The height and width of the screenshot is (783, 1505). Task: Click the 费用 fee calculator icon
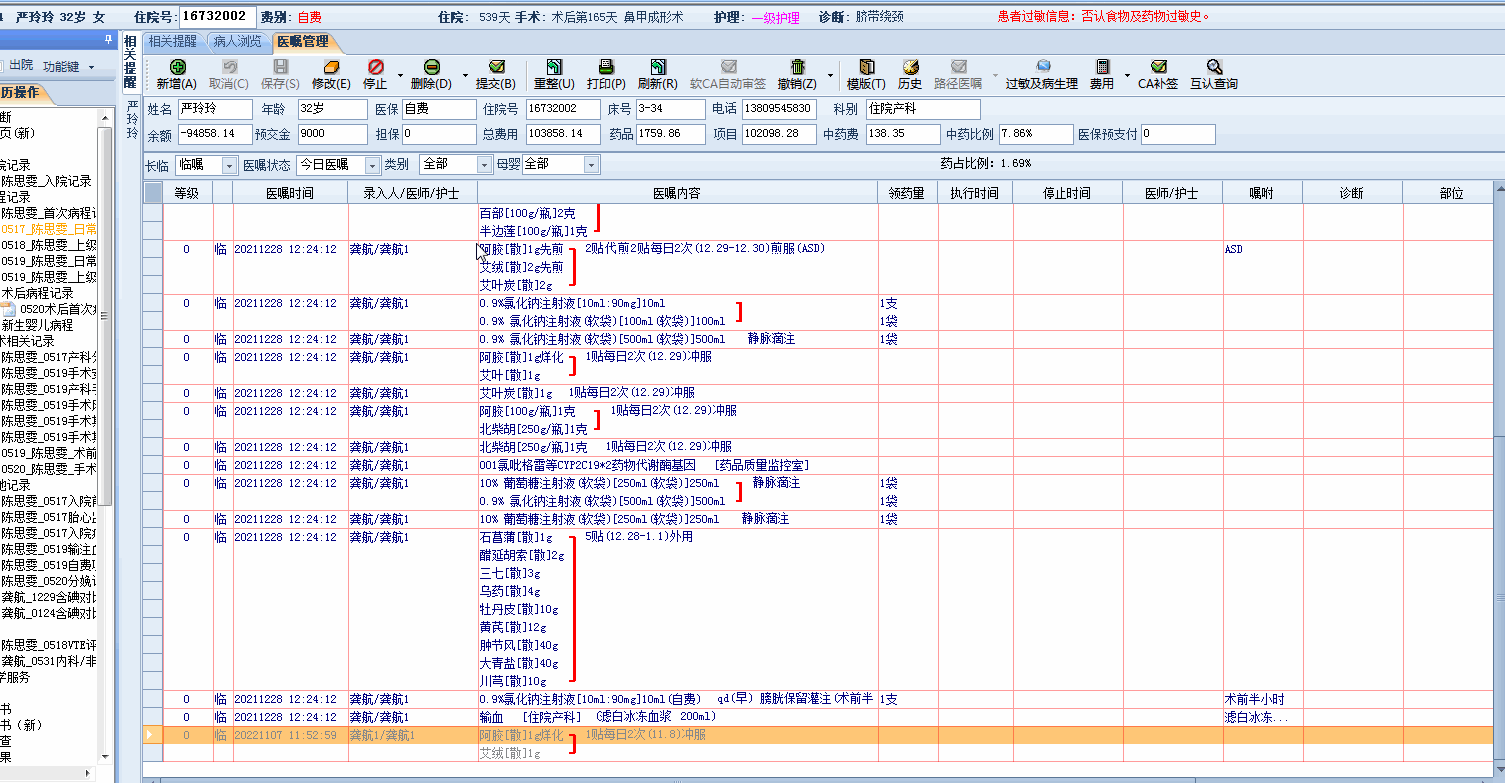click(1102, 67)
